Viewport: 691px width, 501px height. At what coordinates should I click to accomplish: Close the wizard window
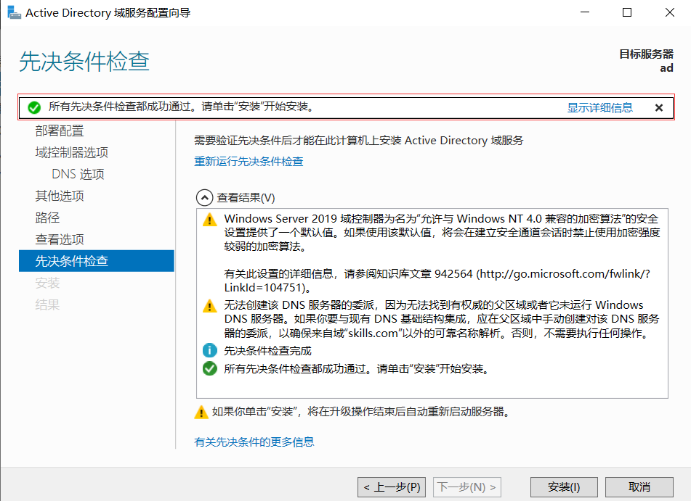[x=669, y=12]
